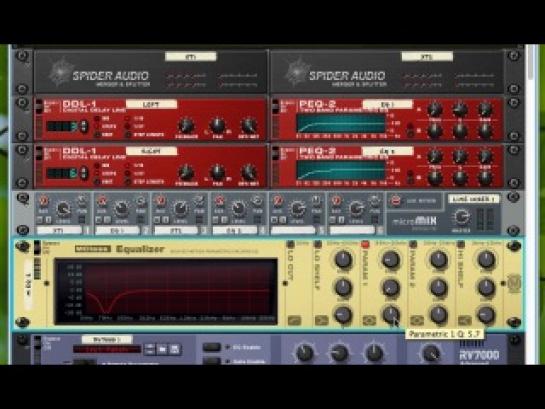The width and height of the screenshot is (545, 409).
Task: Click the left Spider Audio device name label
Action: (x=190, y=56)
